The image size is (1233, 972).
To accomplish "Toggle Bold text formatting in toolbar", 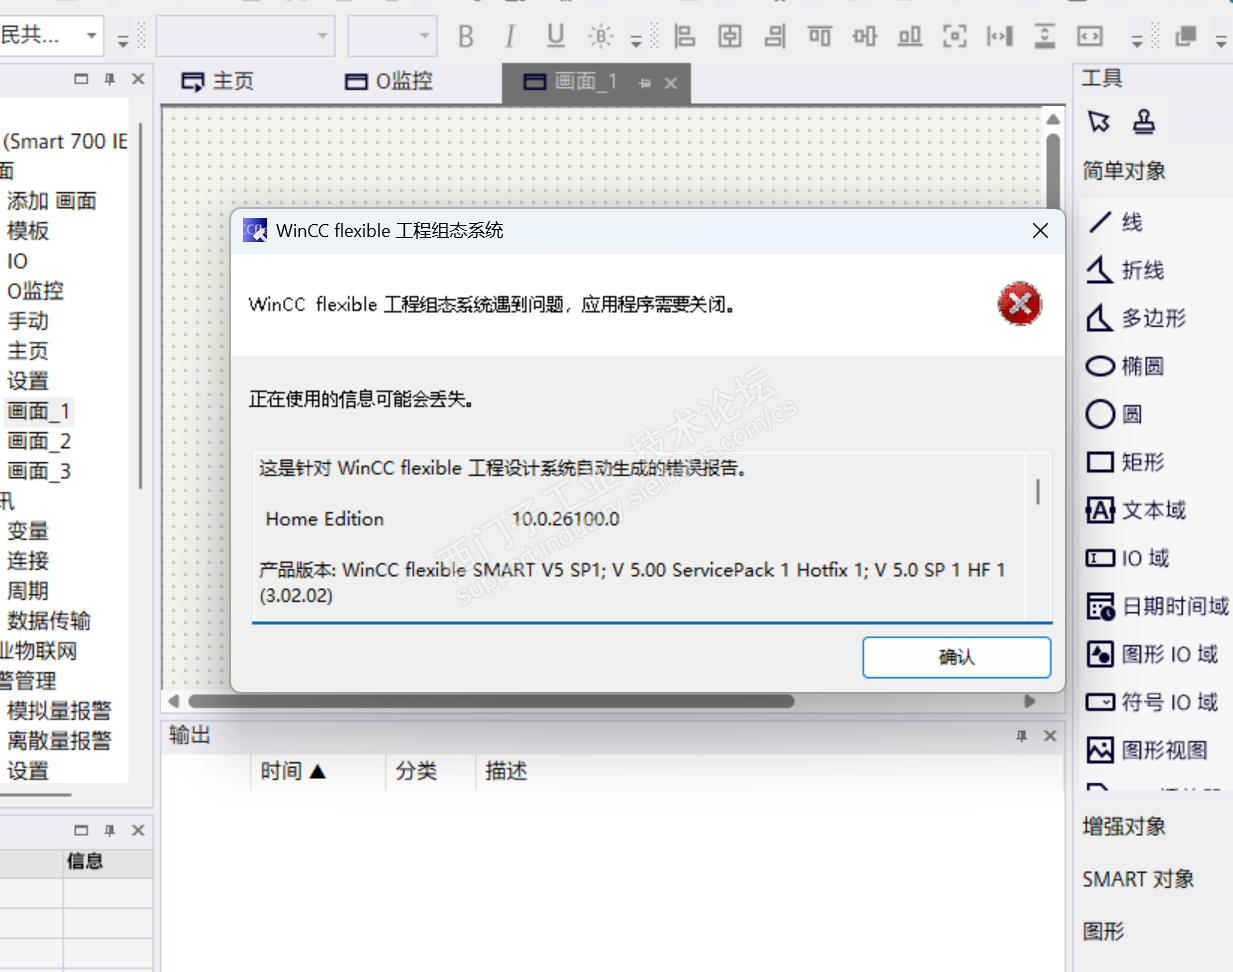I will coord(466,37).
